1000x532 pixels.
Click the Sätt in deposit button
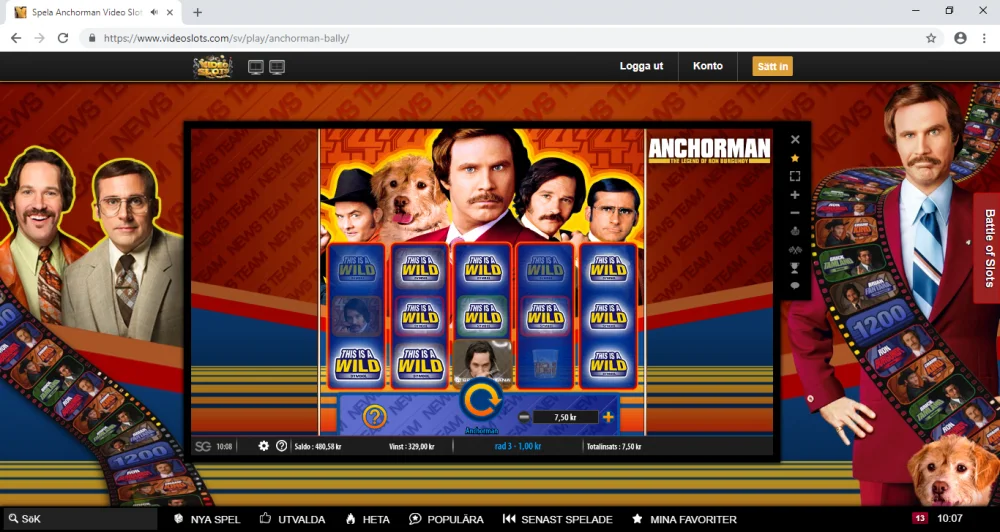coord(772,66)
